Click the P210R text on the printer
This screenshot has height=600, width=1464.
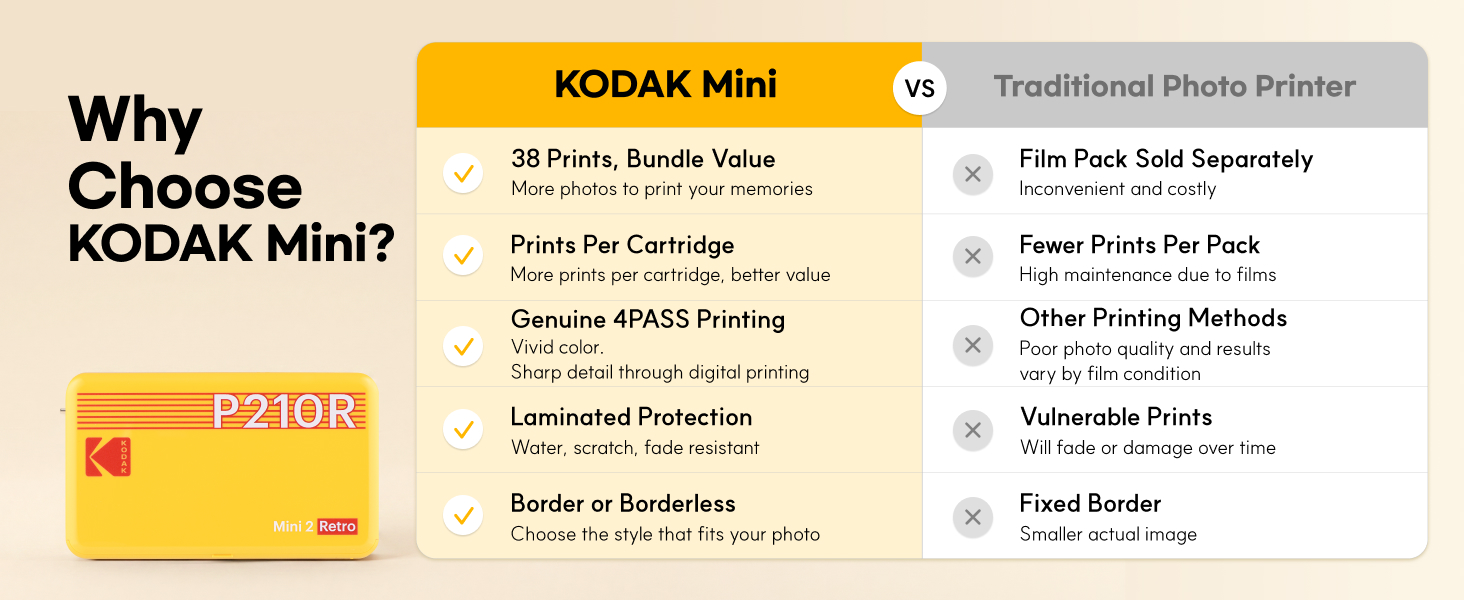285,412
